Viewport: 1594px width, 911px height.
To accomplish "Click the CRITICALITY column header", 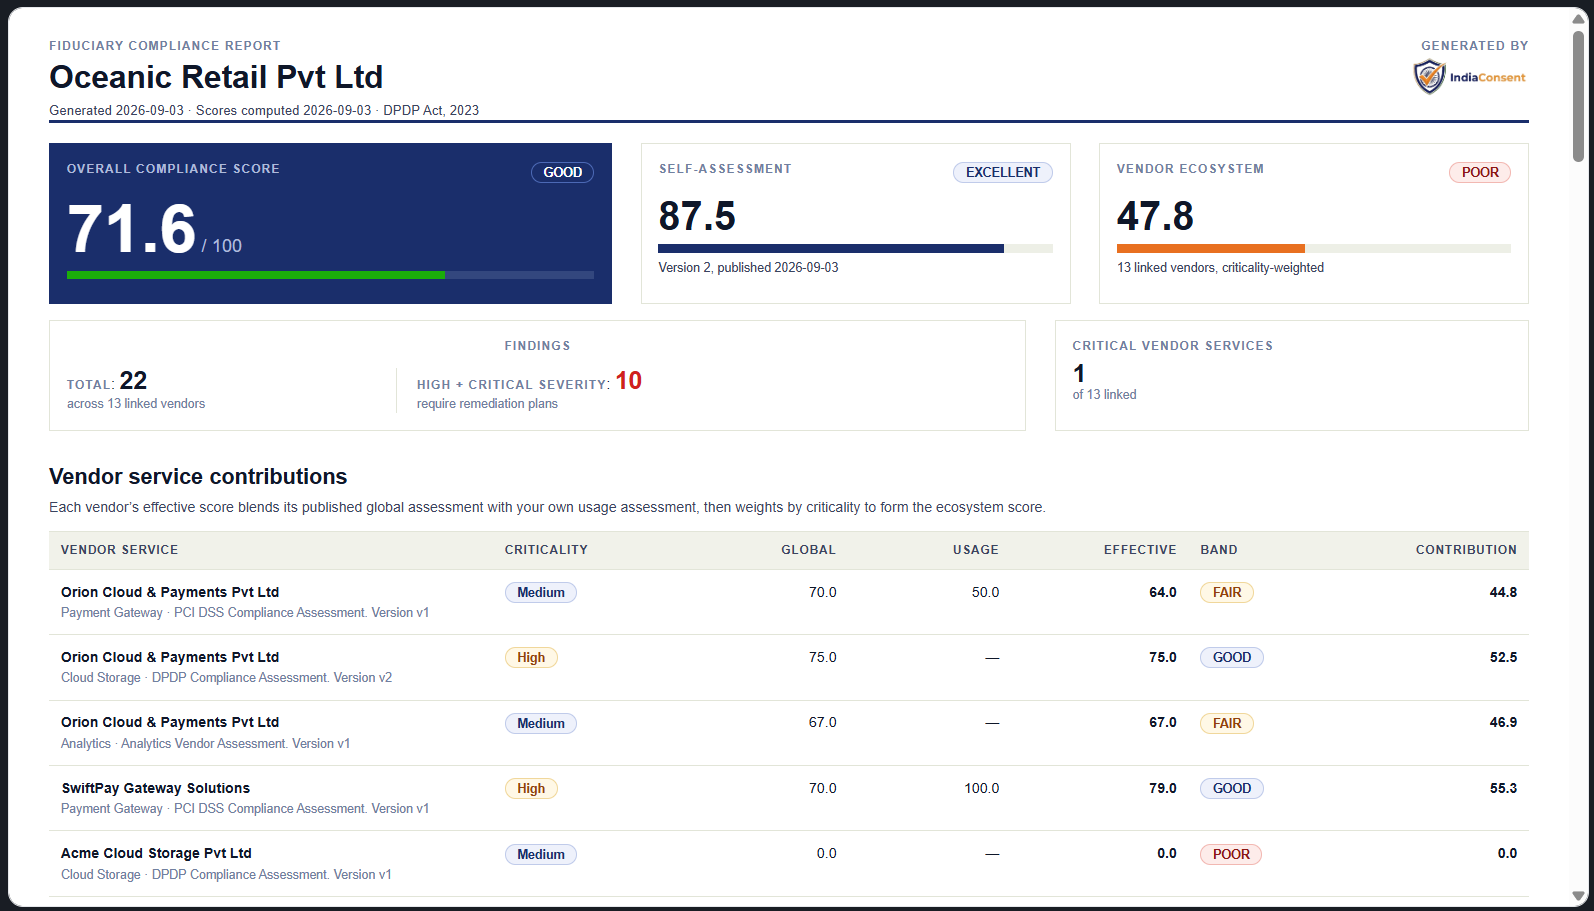I will point(546,550).
